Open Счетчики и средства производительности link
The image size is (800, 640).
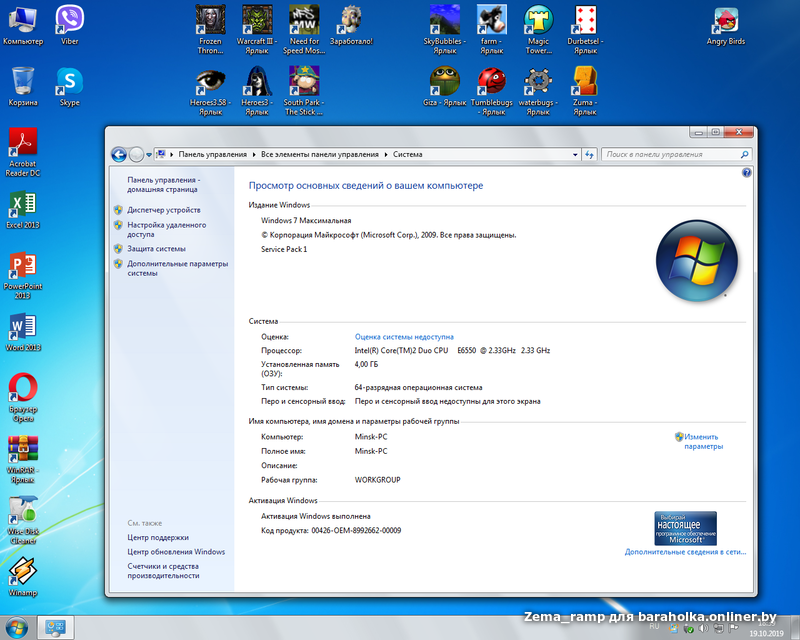coord(163,571)
